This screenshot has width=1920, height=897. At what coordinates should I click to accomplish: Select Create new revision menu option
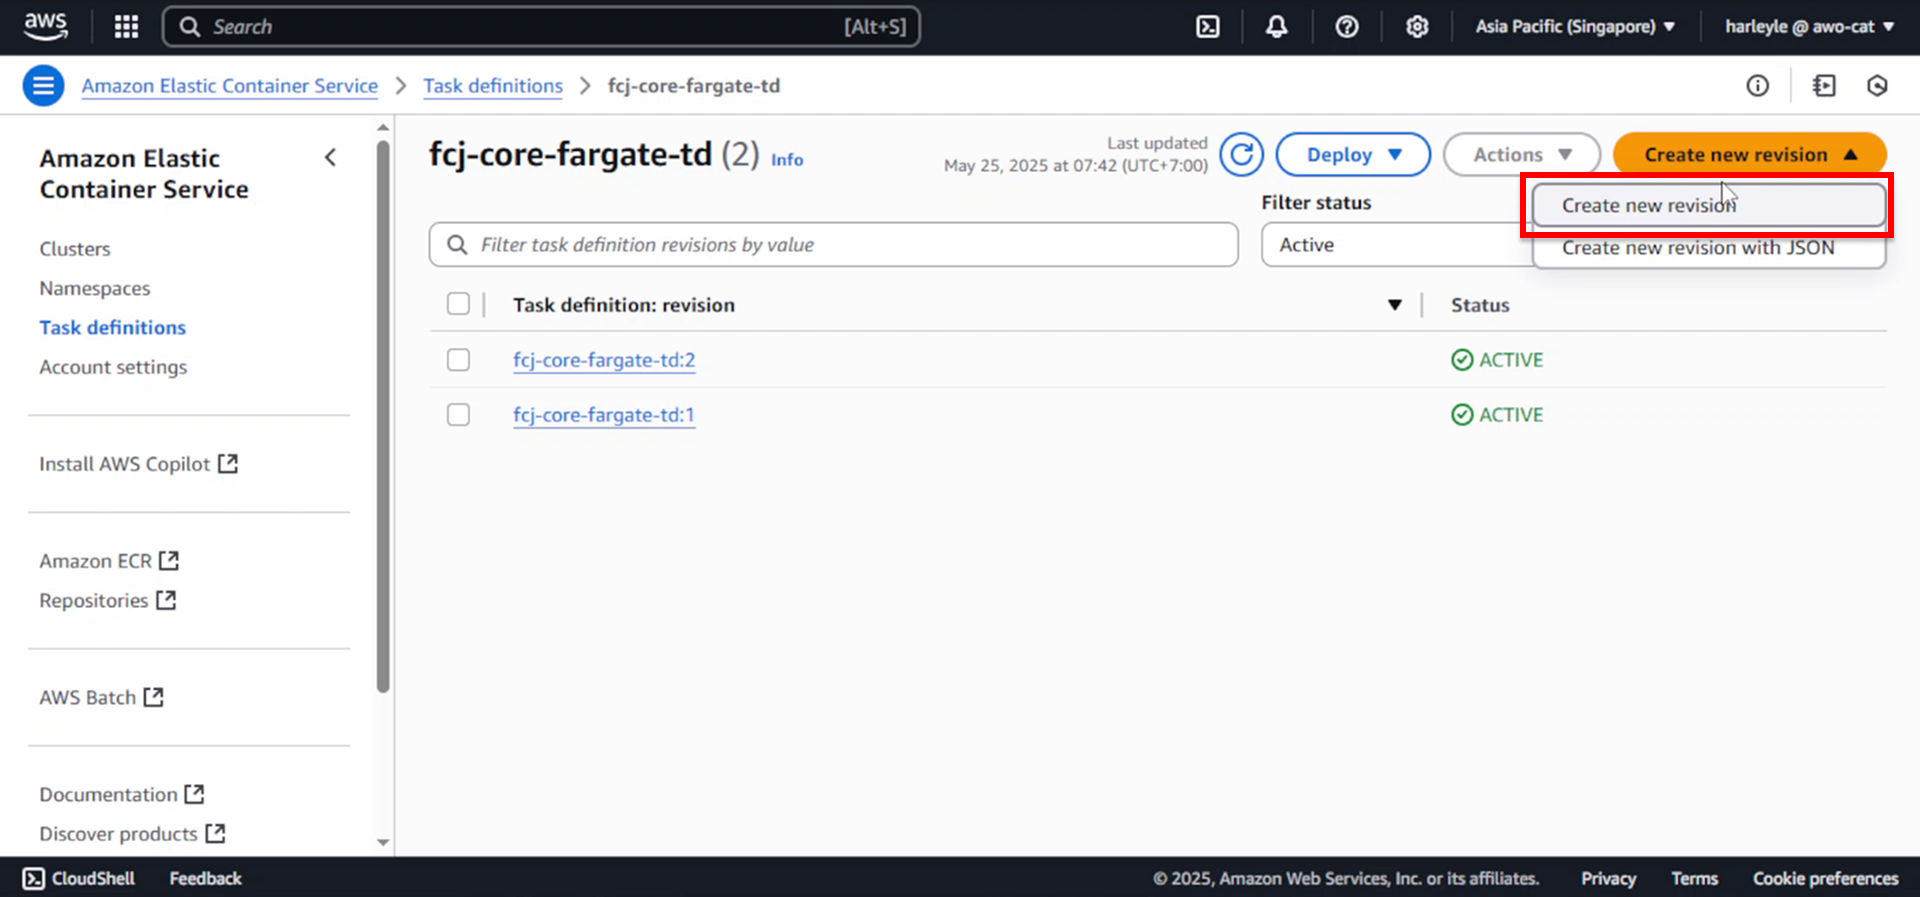[x=1709, y=205]
